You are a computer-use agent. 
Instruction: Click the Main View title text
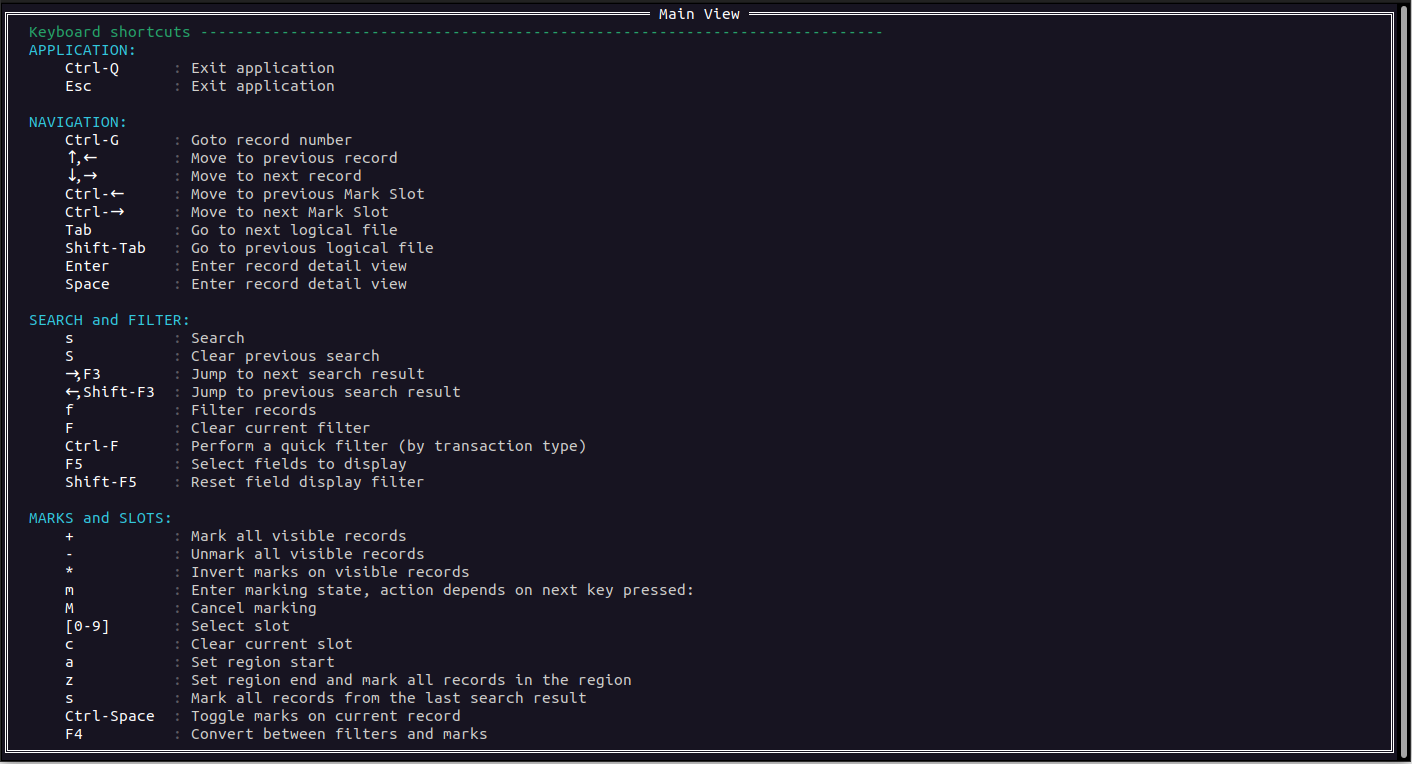click(699, 14)
